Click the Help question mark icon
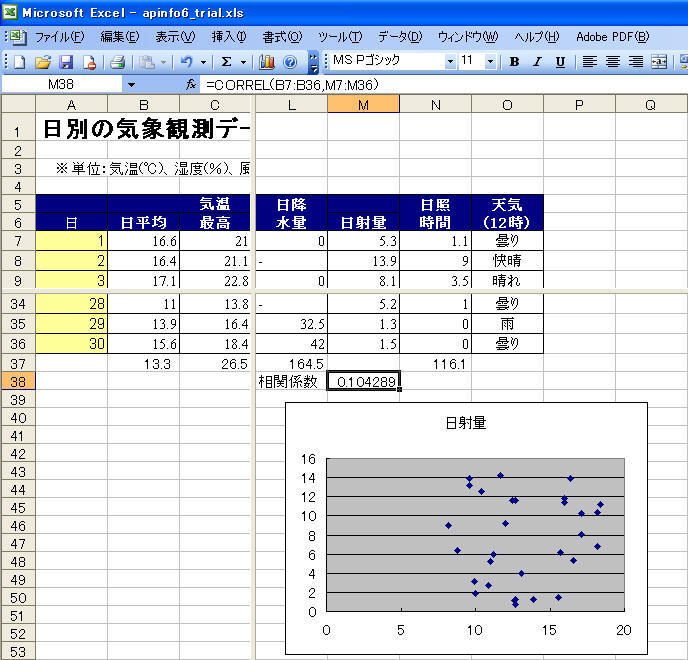 coord(290,62)
